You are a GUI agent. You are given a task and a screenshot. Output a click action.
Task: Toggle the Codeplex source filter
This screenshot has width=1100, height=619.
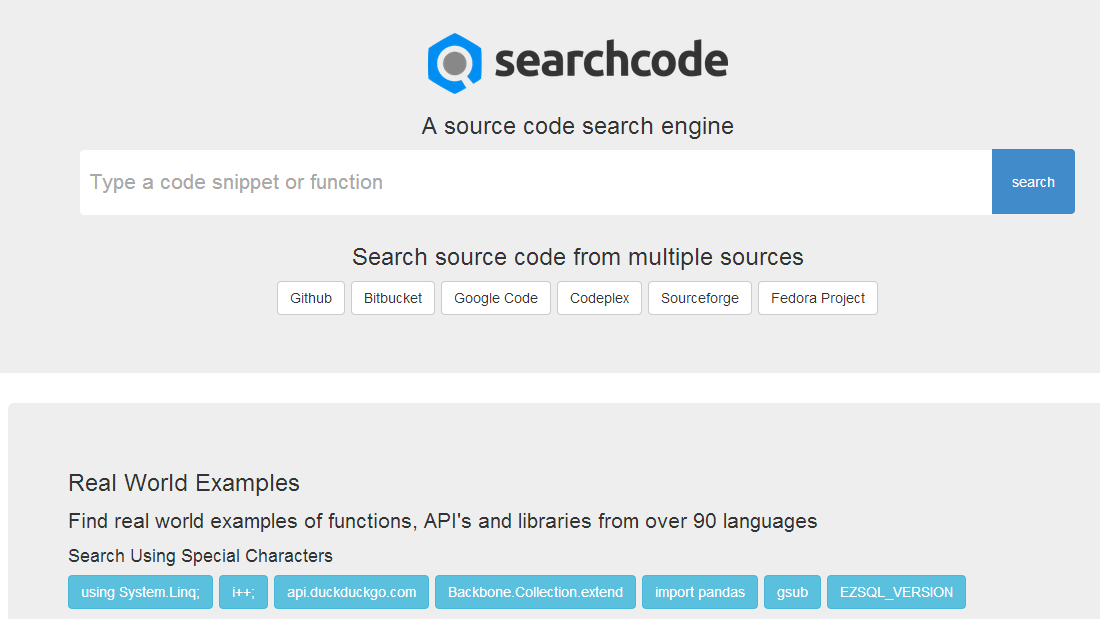pos(599,298)
